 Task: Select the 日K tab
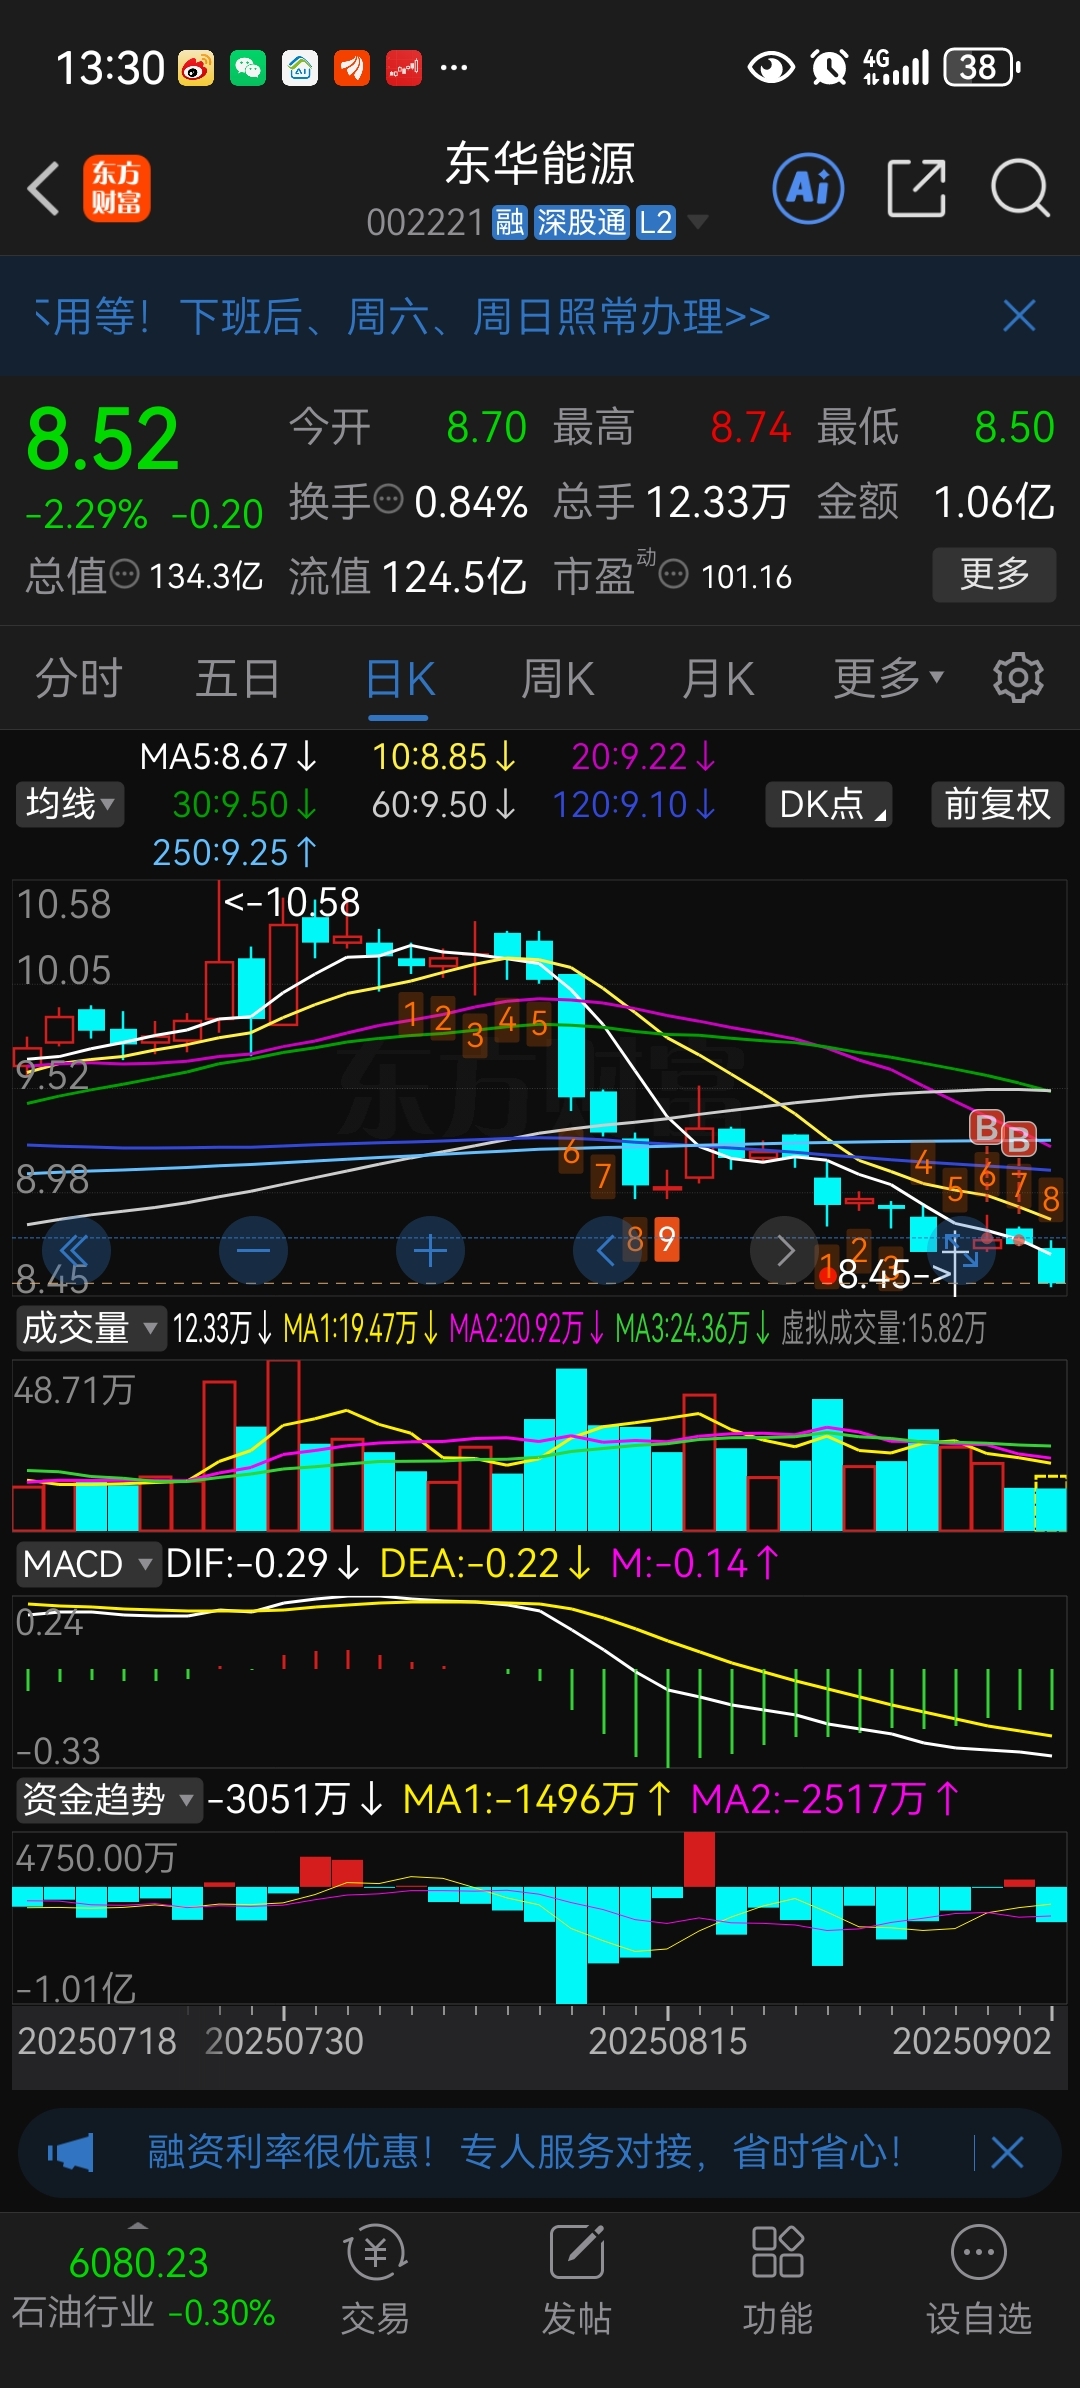[399, 679]
